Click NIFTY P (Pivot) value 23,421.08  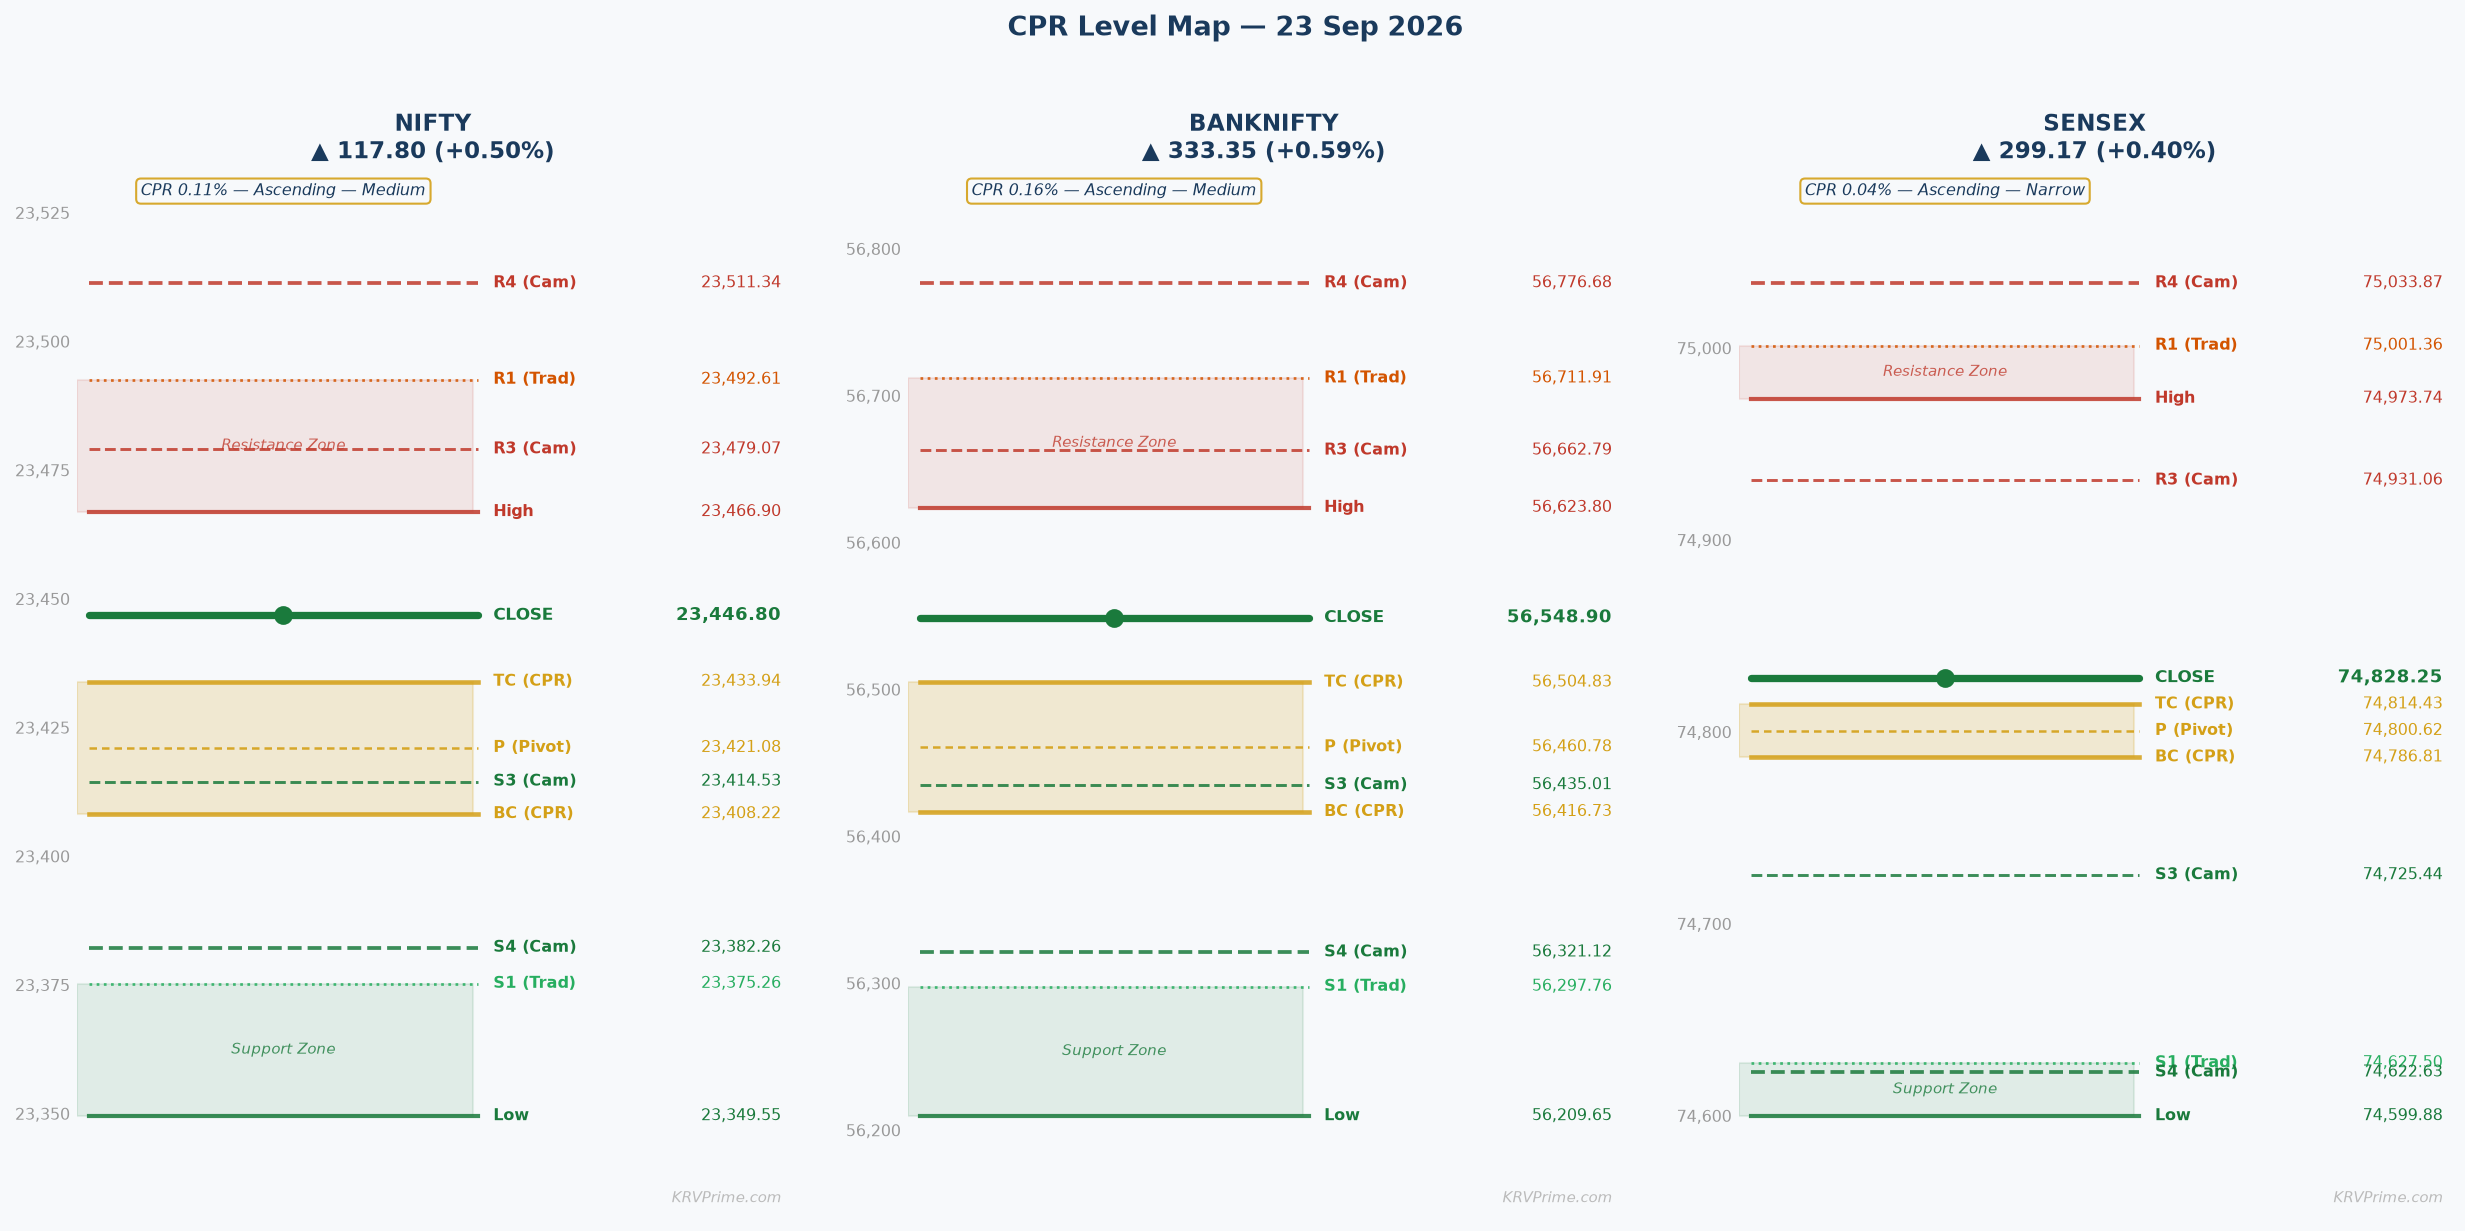tap(741, 747)
